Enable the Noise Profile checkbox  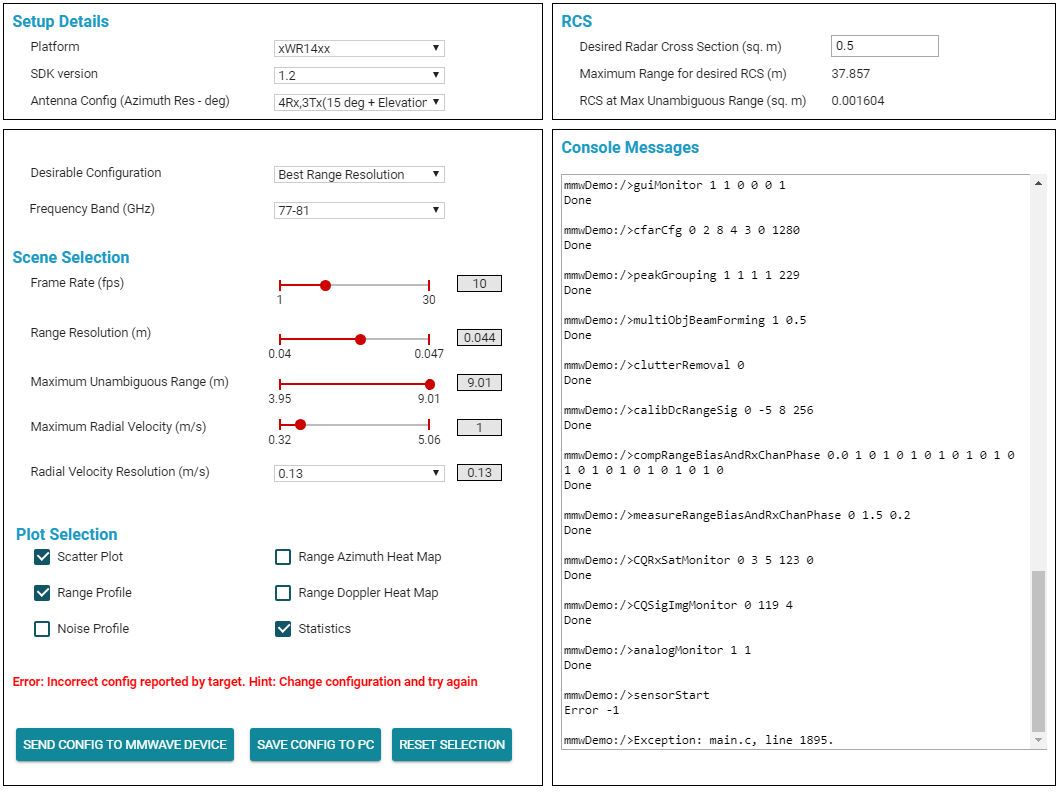pyautogui.click(x=42, y=629)
